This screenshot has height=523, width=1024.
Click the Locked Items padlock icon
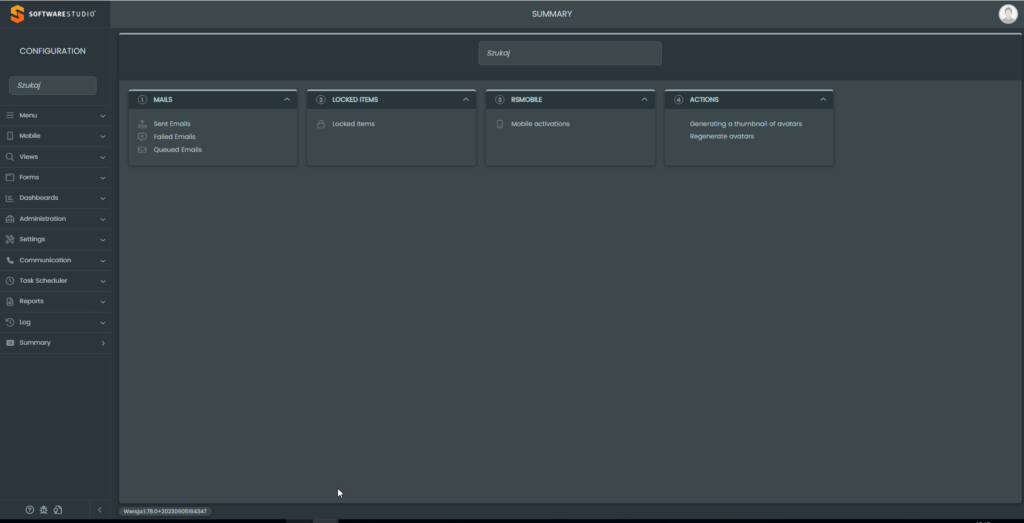321,124
